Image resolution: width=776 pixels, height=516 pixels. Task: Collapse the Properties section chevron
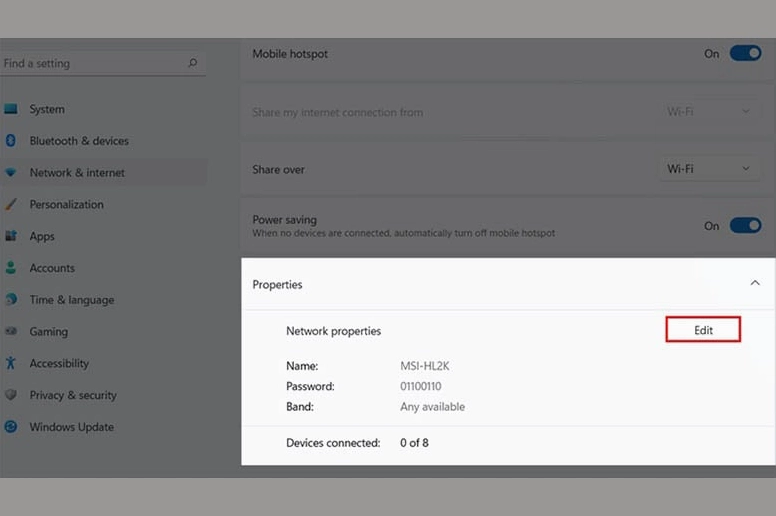pyautogui.click(x=755, y=284)
